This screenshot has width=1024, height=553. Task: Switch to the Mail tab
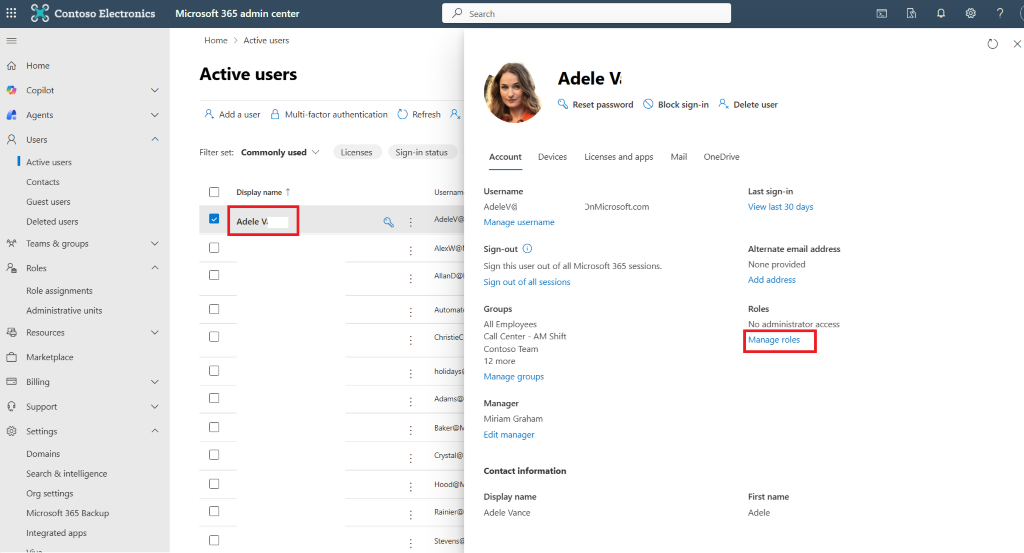(679, 157)
